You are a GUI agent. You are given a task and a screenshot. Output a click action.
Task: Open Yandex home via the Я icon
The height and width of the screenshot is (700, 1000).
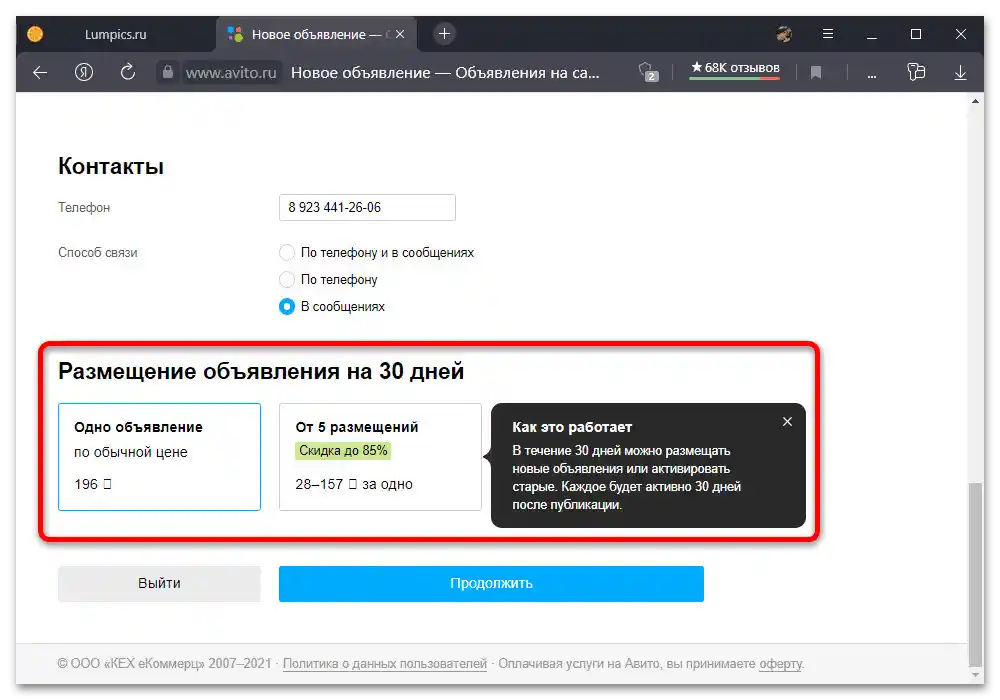click(84, 72)
